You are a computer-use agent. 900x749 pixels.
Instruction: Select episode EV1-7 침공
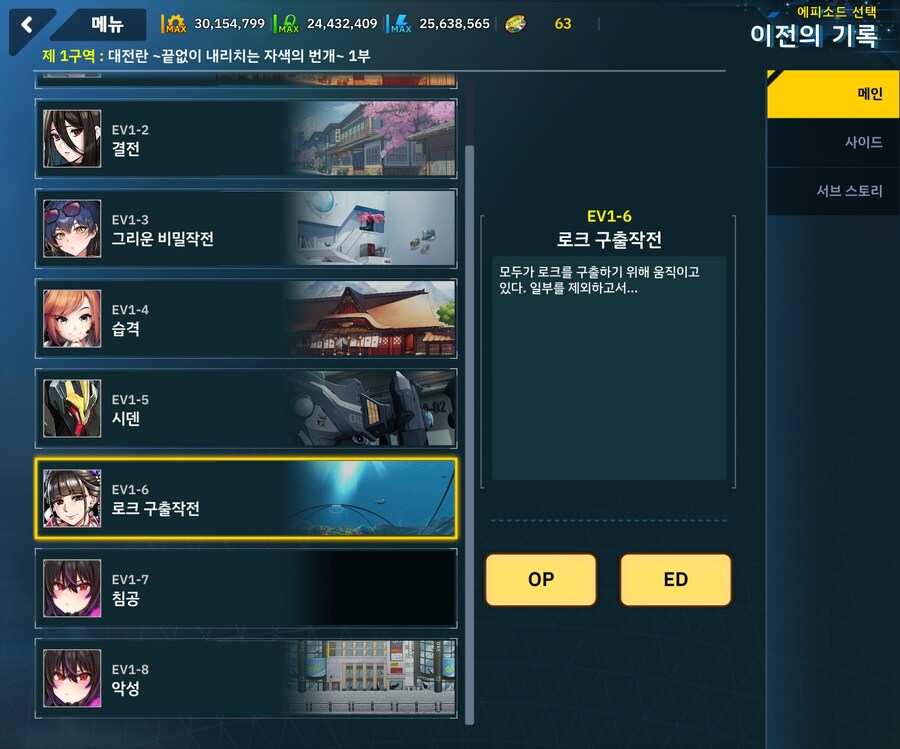click(246, 588)
